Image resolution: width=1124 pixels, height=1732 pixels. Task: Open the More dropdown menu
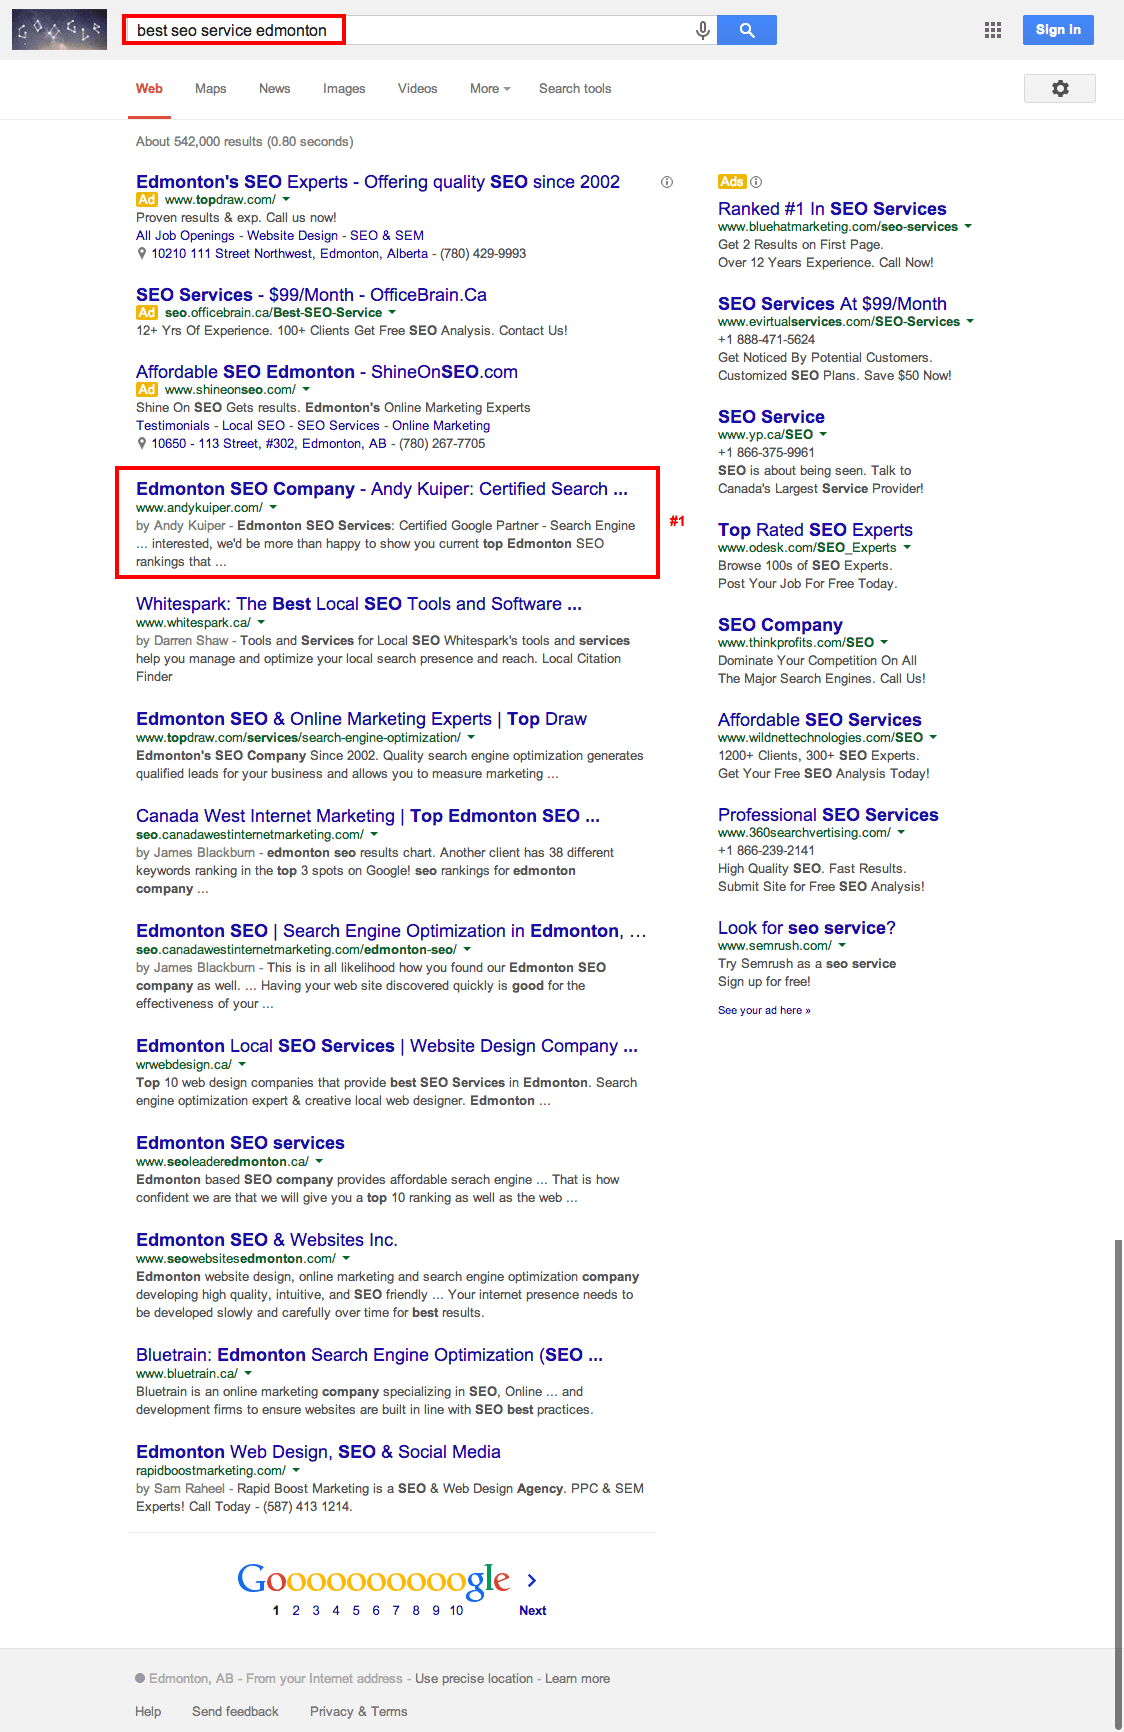pos(490,89)
